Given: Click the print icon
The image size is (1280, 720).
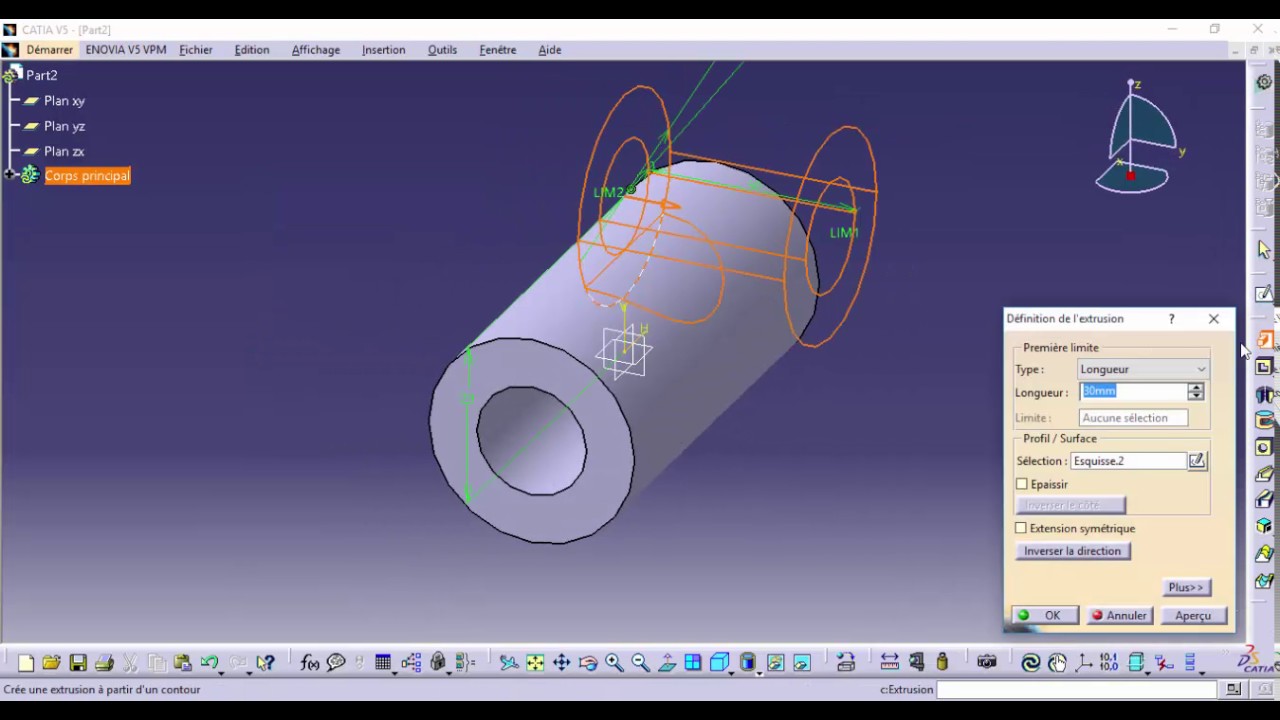Looking at the screenshot, I should [x=104, y=662].
